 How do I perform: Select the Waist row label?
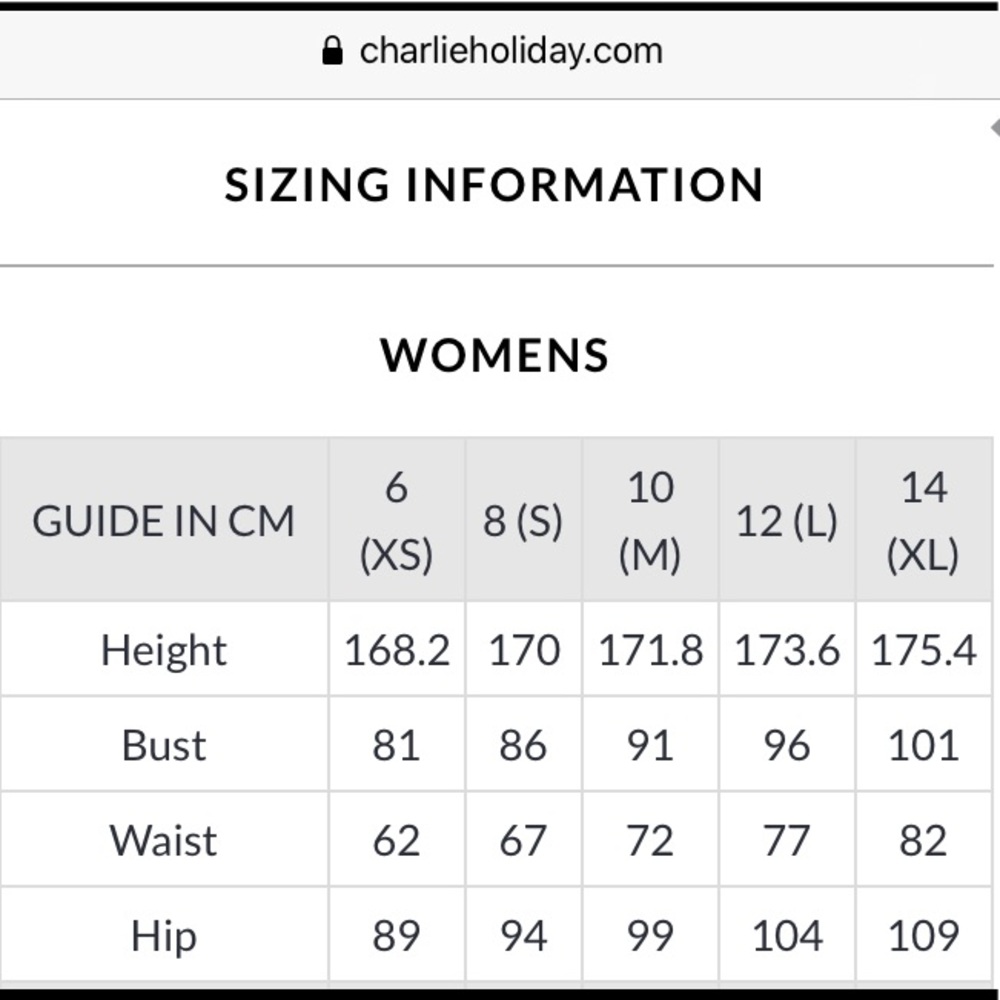(x=164, y=839)
